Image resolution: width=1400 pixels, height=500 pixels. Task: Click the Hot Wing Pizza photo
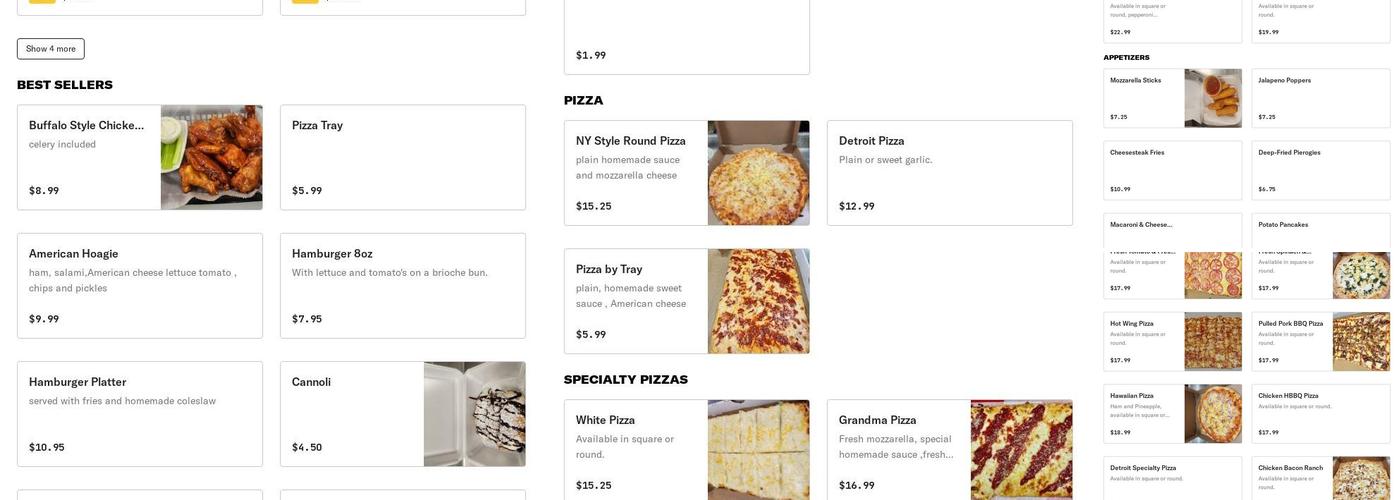click(1212, 342)
